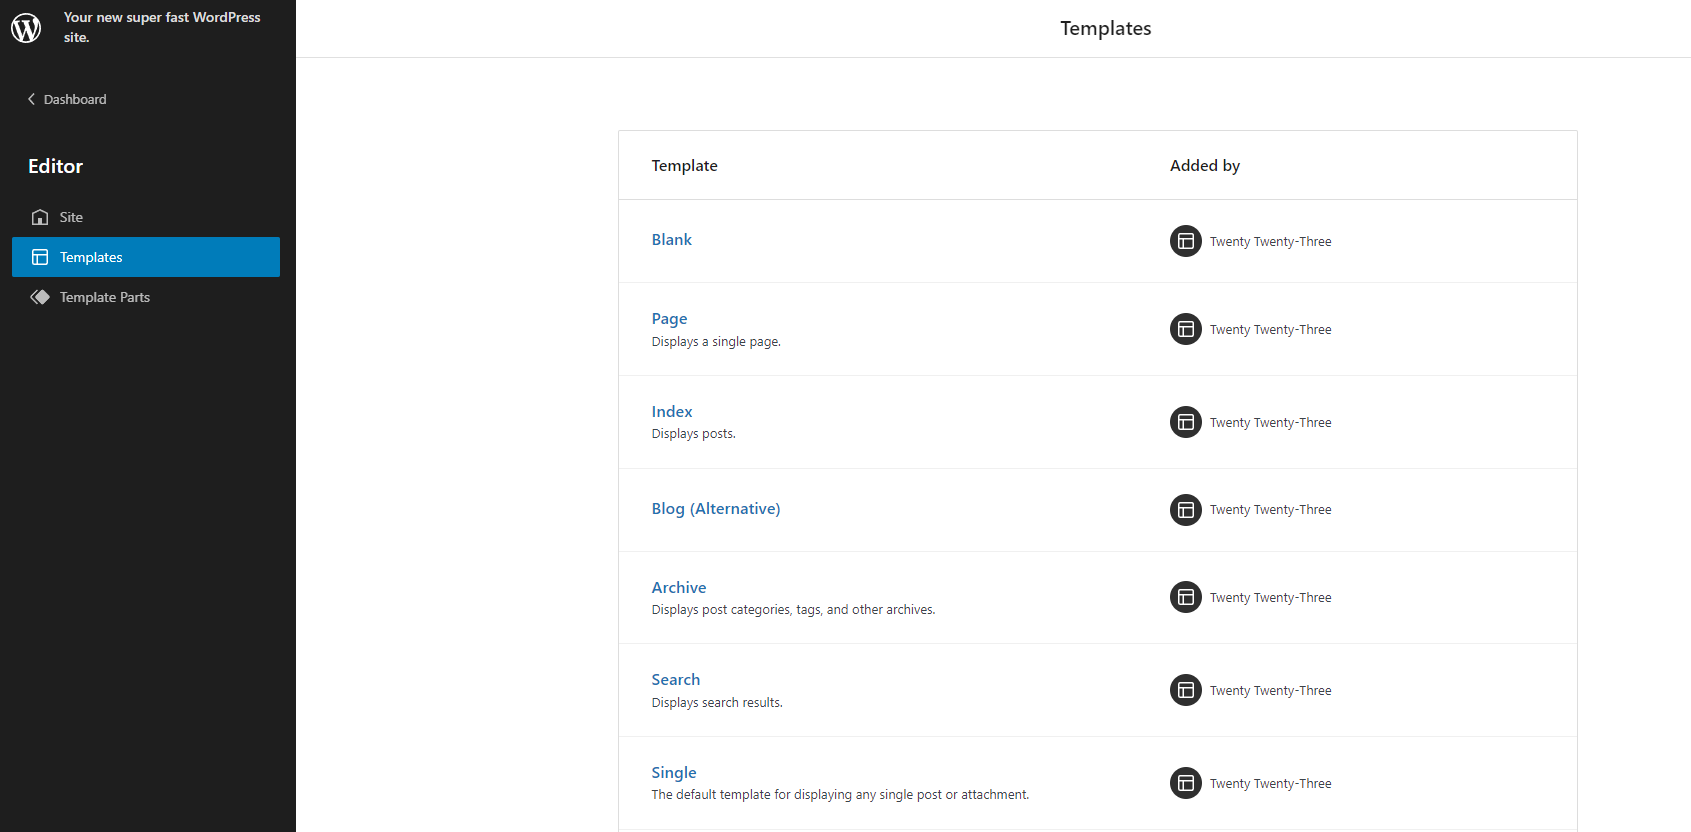Click the Templates grid icon in the sidebar
Image resolution: width=1691 pixels, height=832 pixels.
40,257
